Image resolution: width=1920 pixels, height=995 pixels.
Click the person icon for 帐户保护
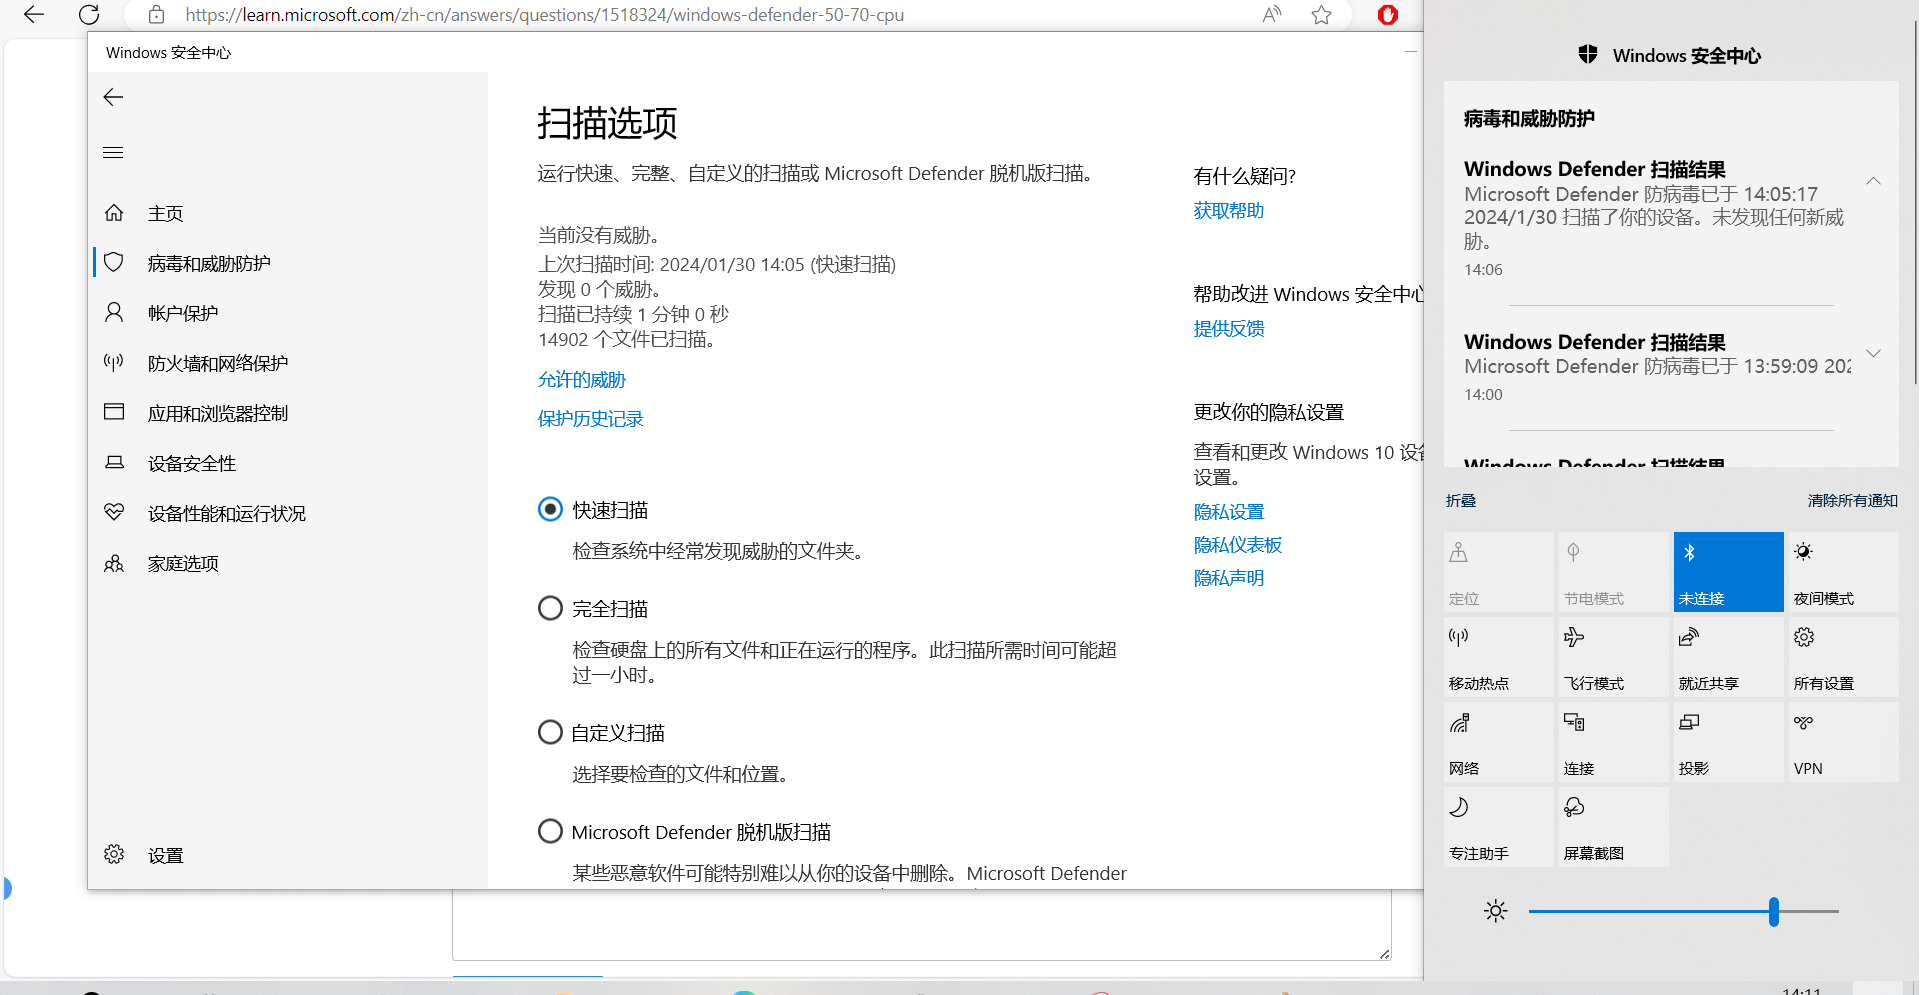(x=114, y=312)
